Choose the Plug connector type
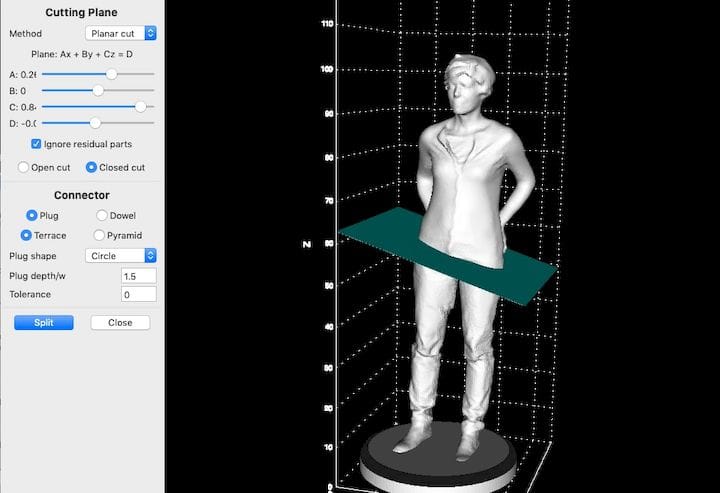Screen dimensions: 720x493 [32, 215]
